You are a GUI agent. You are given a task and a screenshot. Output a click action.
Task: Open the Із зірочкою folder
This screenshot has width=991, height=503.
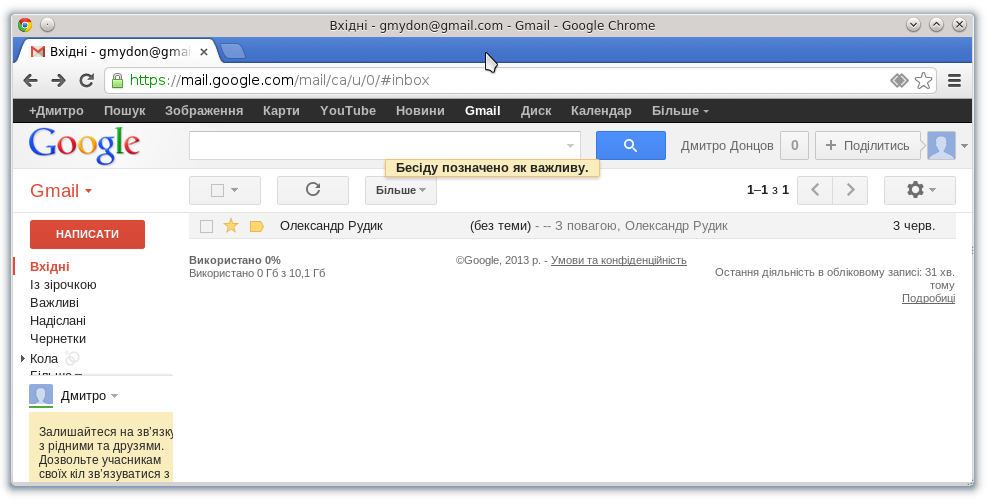[63, 284]
